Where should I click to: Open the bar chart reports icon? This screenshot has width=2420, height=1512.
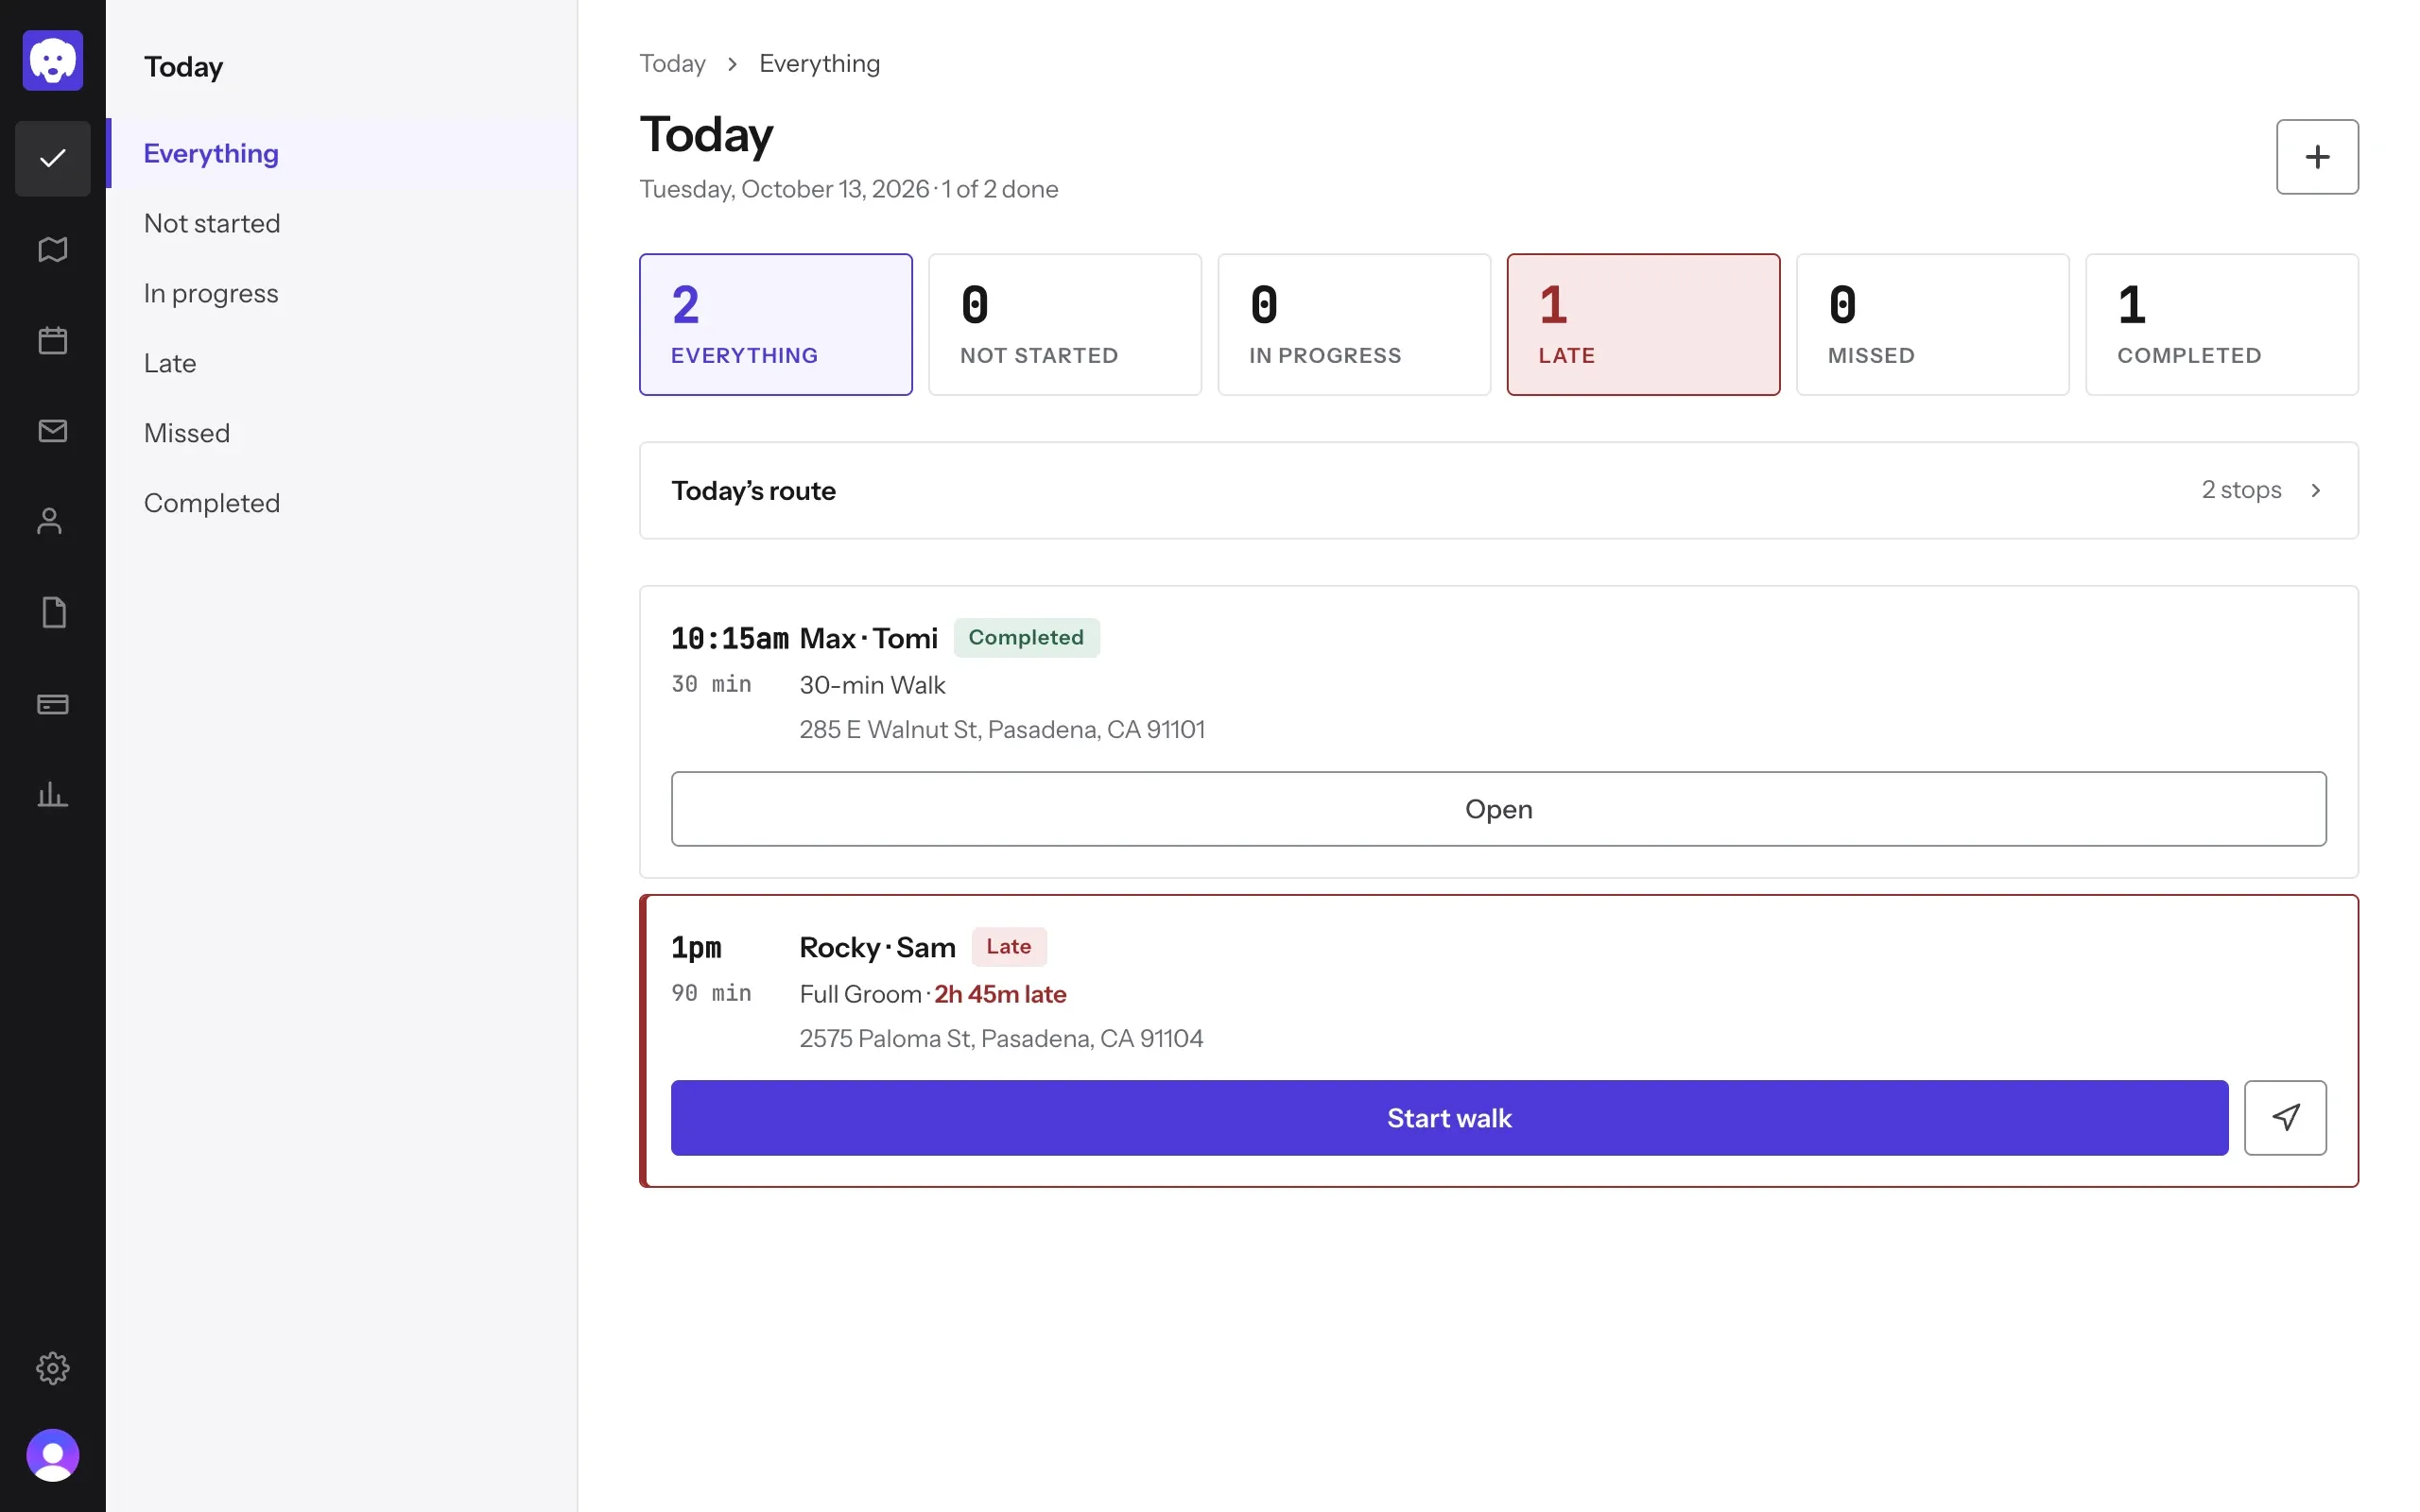(53, 795)
